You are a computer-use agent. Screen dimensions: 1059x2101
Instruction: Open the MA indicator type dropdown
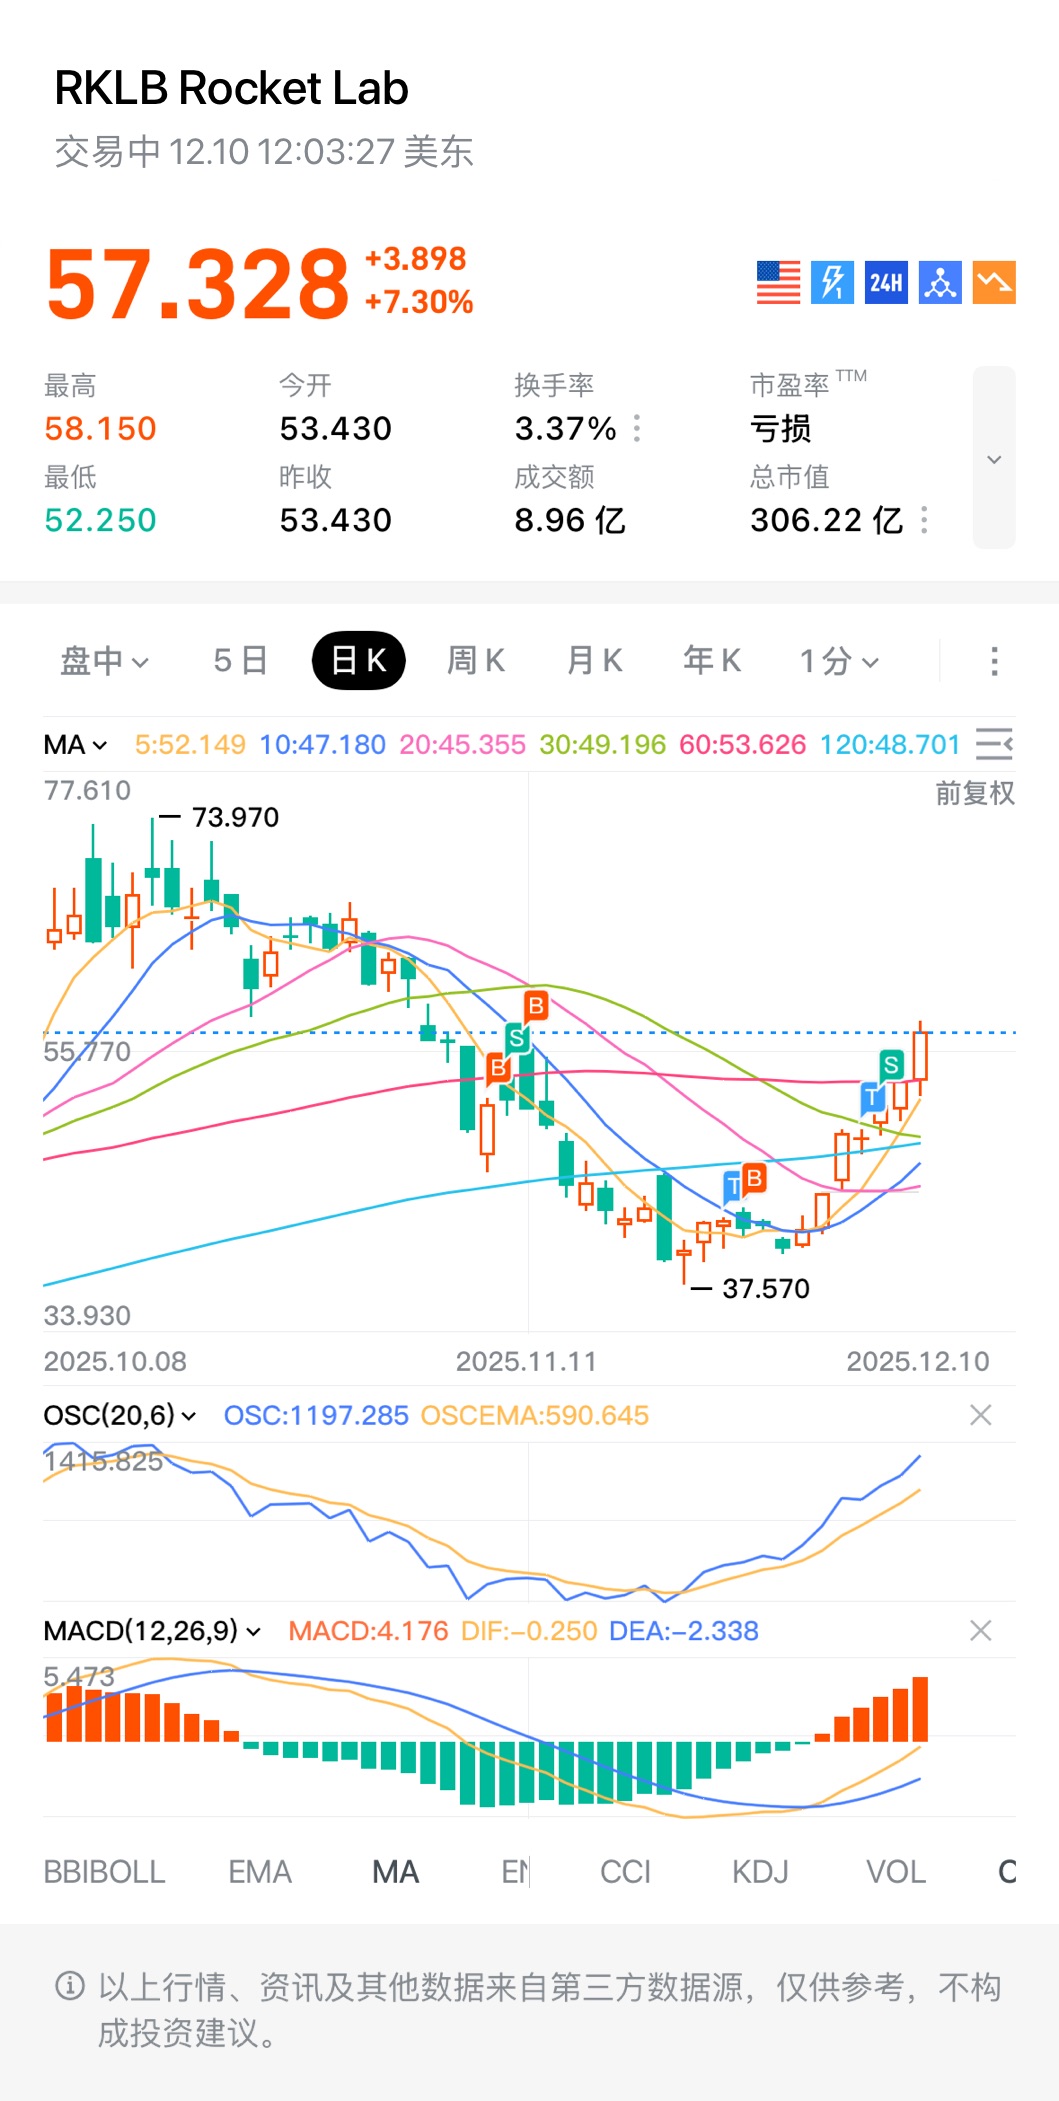point(75,745)
